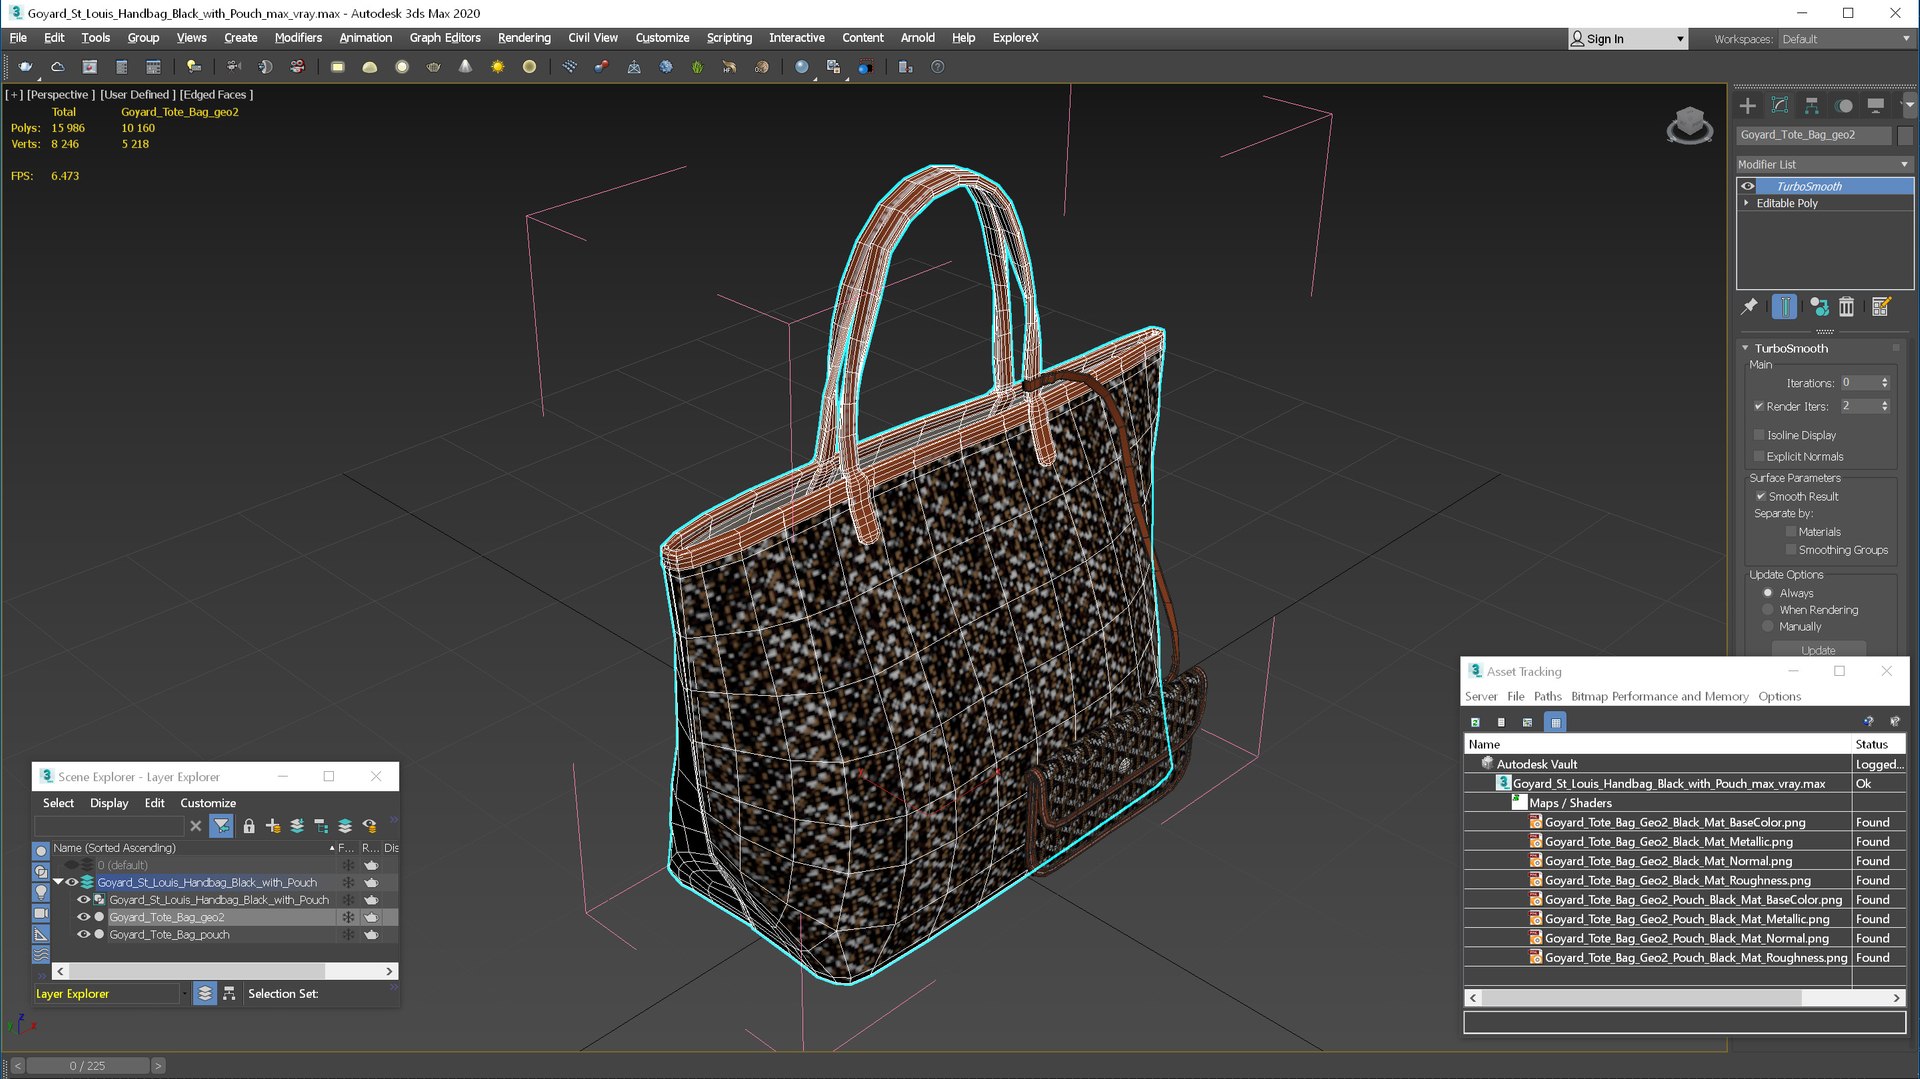Click the lights display filter bulb icon

click(41, 892)
